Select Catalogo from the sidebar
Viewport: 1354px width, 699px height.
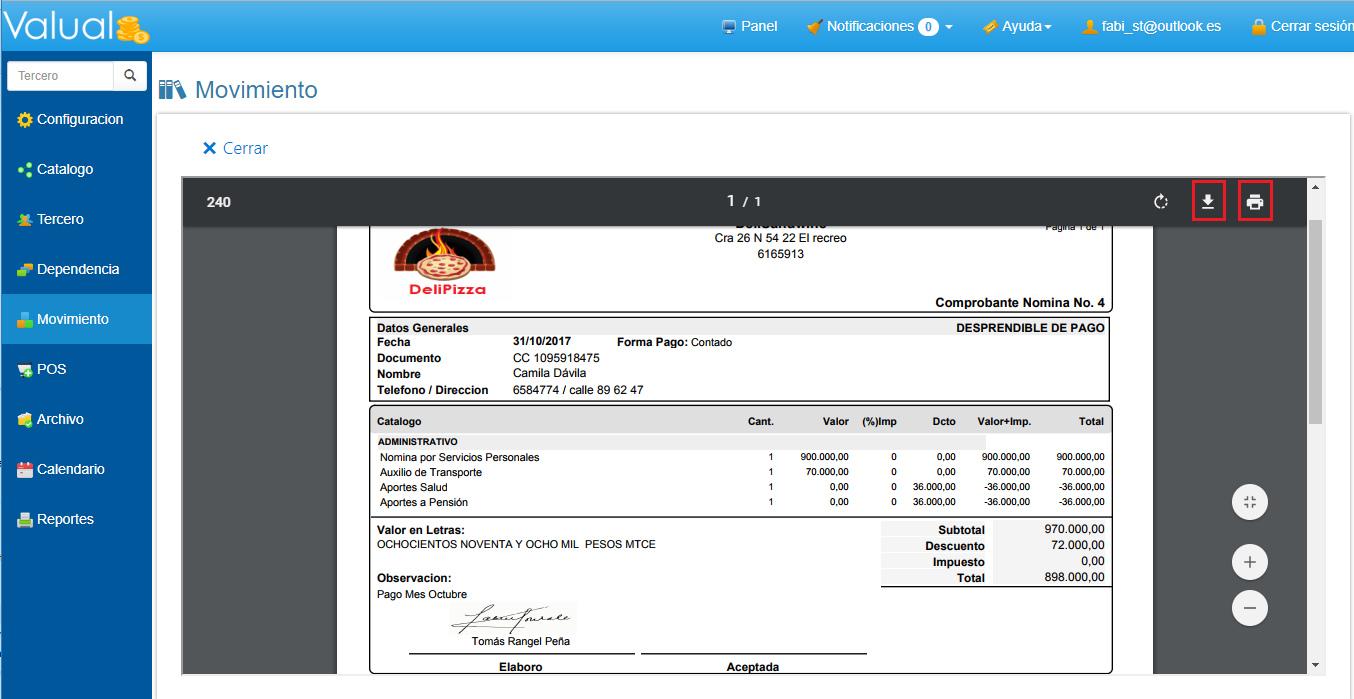tap(64, 170)
